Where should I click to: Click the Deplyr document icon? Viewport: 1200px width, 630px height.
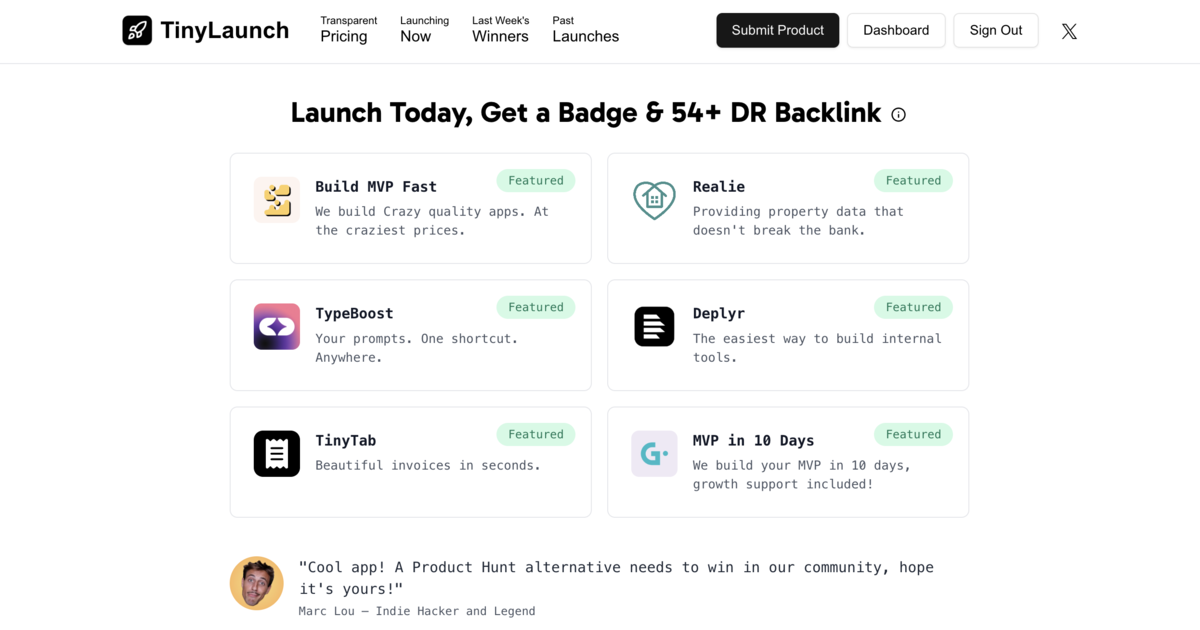pyautogui.click(x=654, y=327)
